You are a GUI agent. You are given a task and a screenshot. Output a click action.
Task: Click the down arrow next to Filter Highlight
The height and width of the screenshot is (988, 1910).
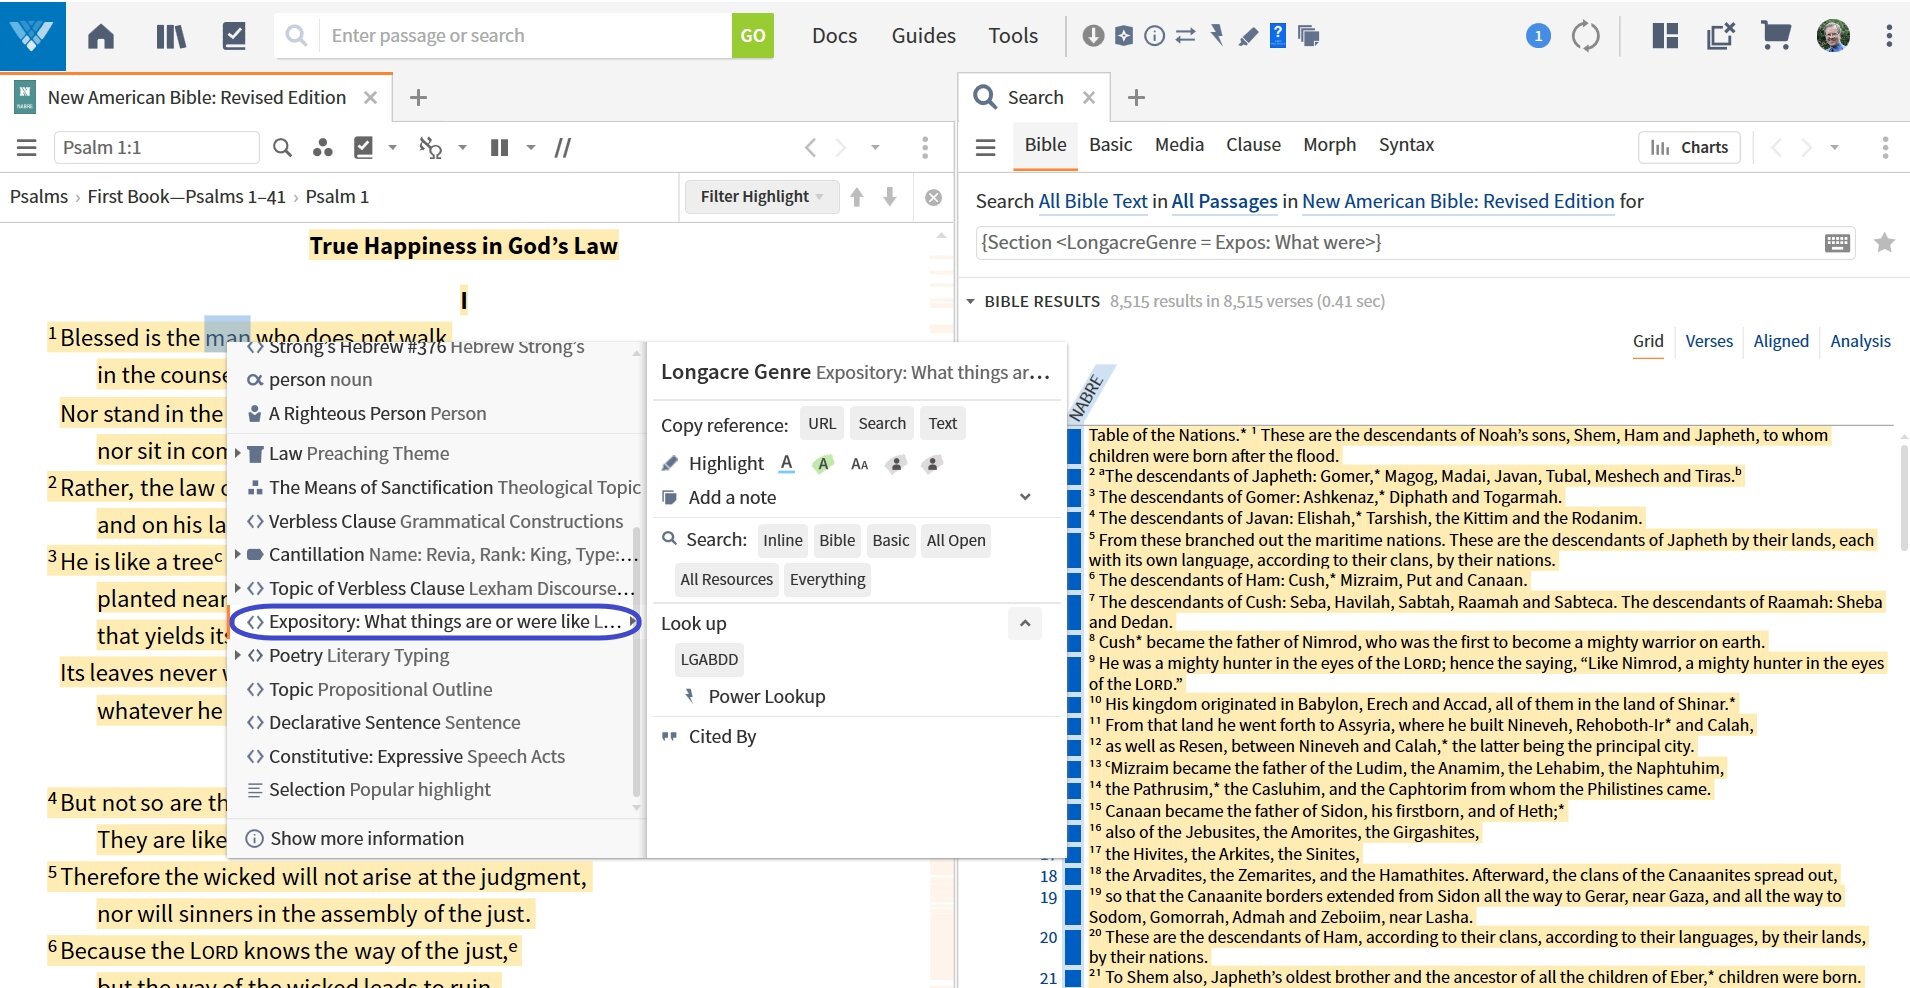890,197
